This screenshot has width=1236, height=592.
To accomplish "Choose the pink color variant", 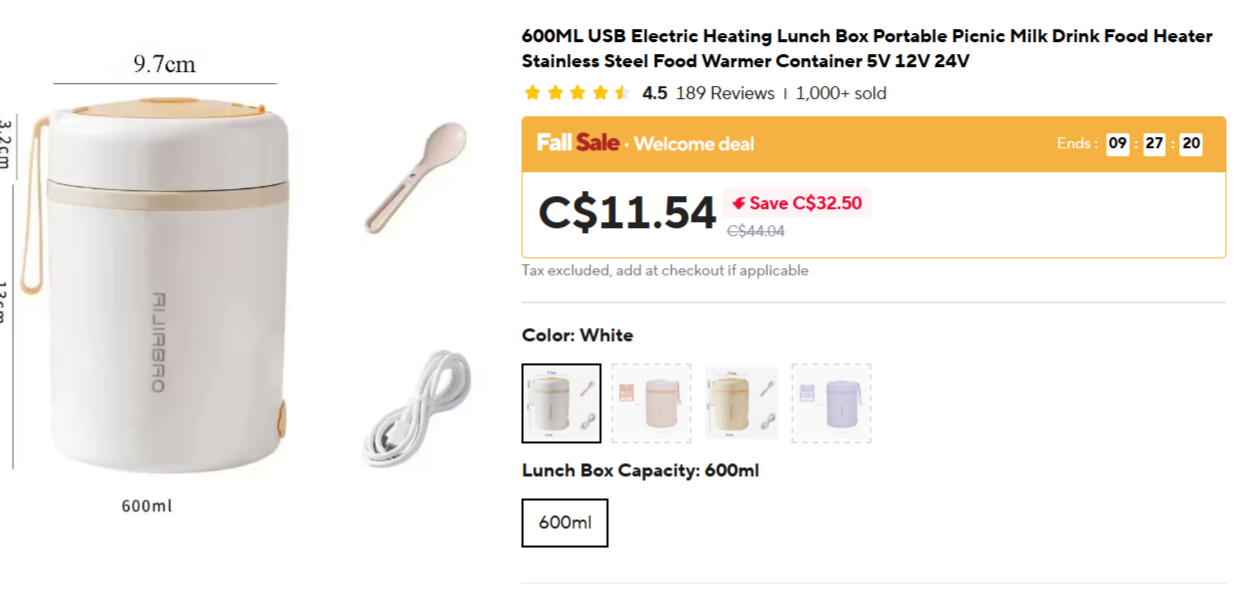I will [651, 403].
